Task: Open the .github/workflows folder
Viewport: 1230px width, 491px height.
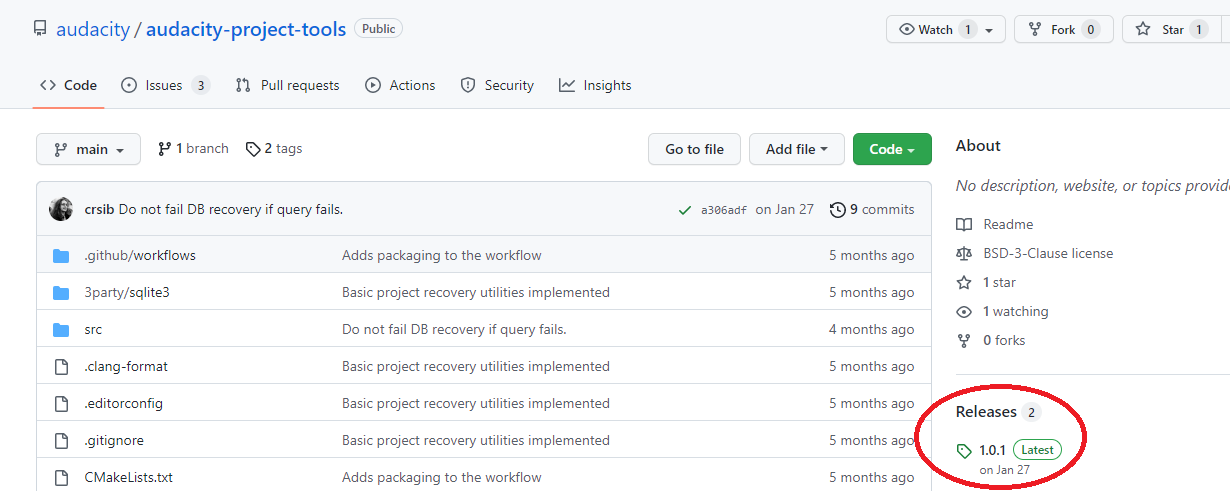Action: tap(140, 255)
